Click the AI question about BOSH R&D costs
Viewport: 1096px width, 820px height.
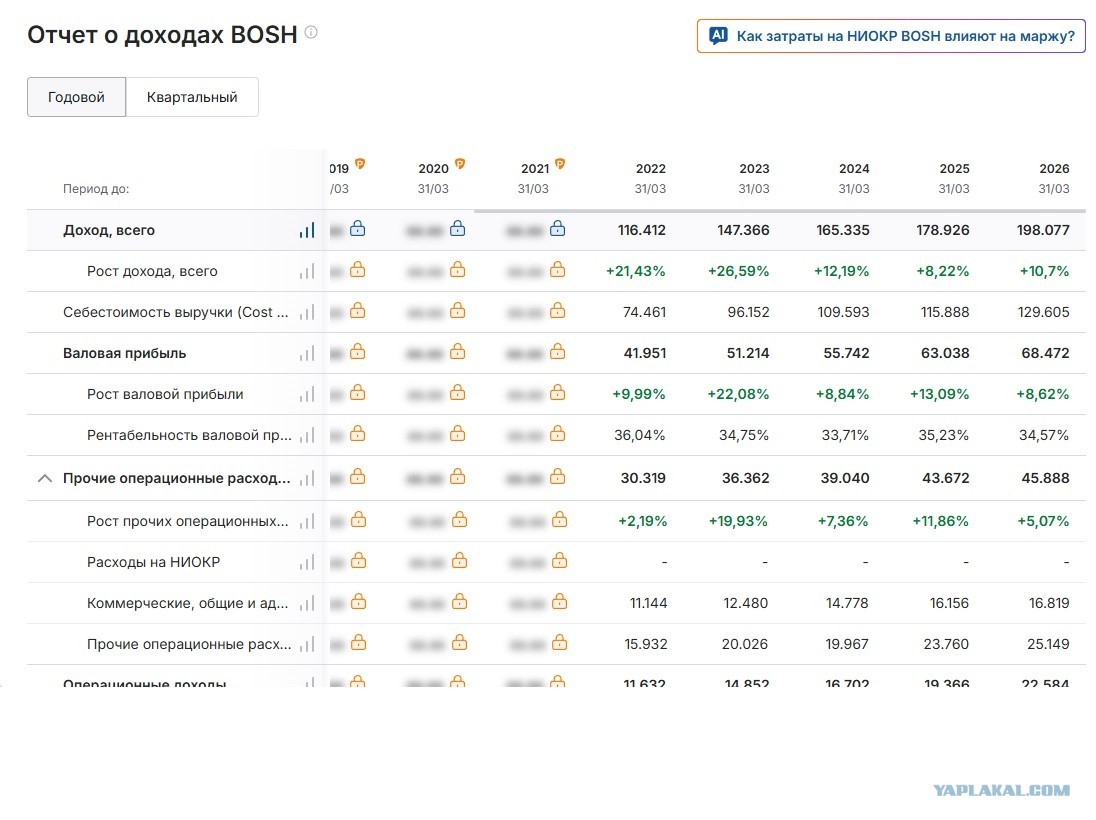[x=891, y=36]
